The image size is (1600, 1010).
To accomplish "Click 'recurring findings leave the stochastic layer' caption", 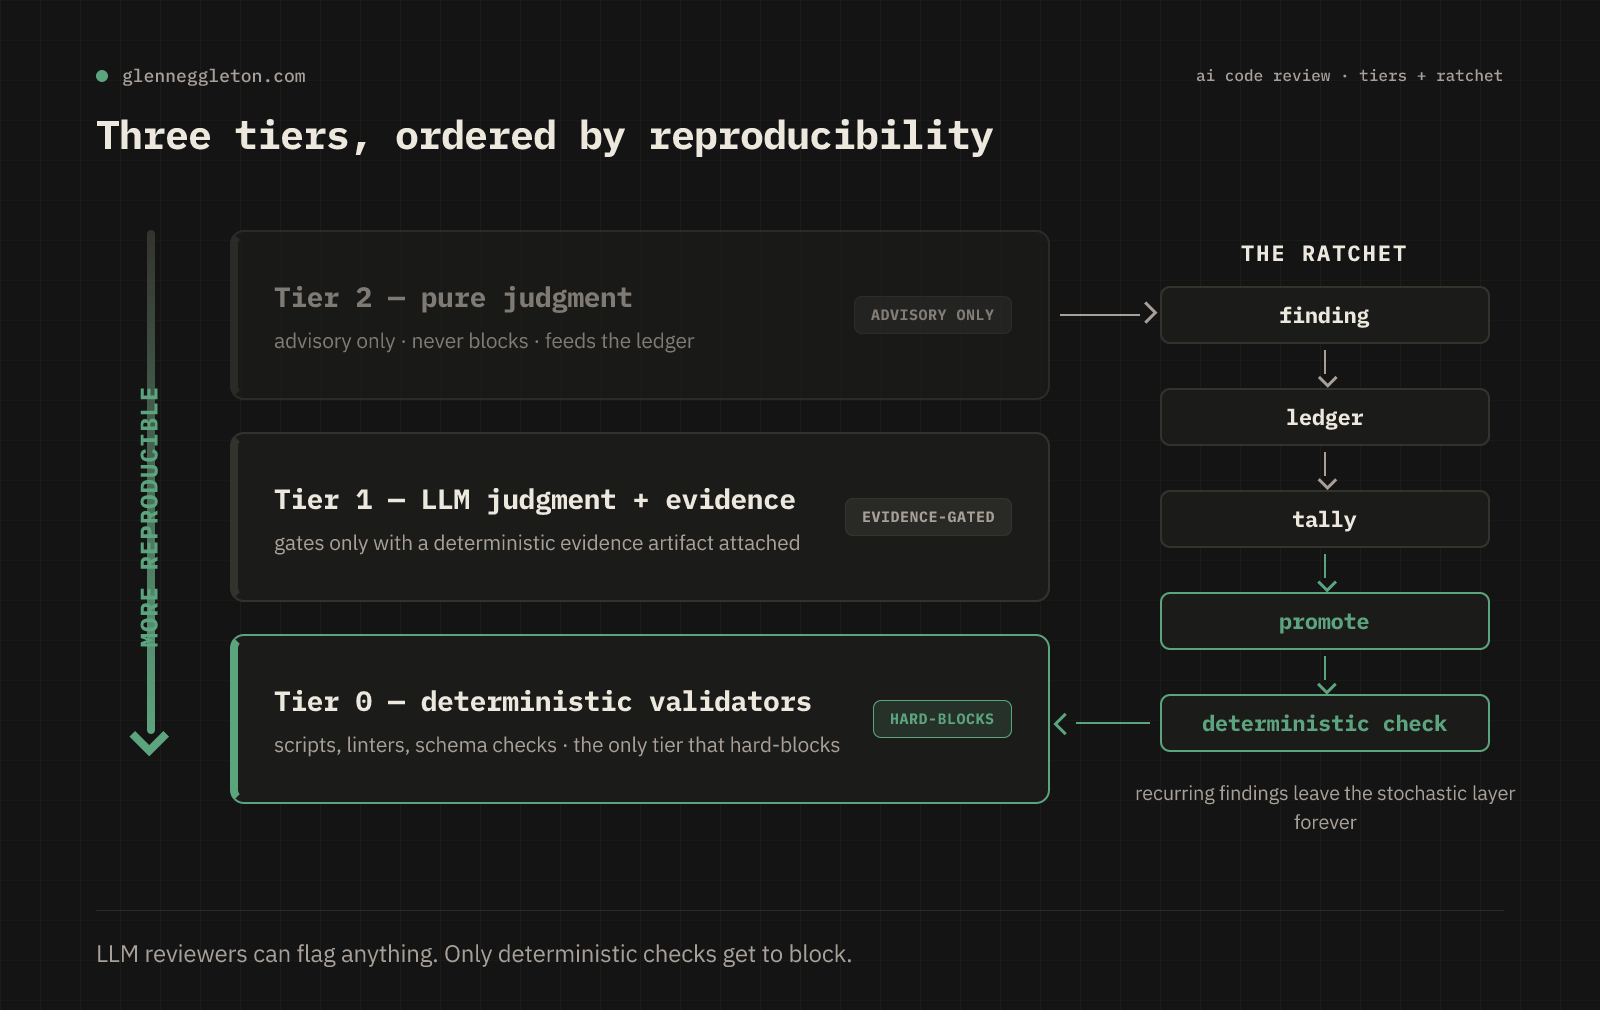I will [x=1325, y=808].
